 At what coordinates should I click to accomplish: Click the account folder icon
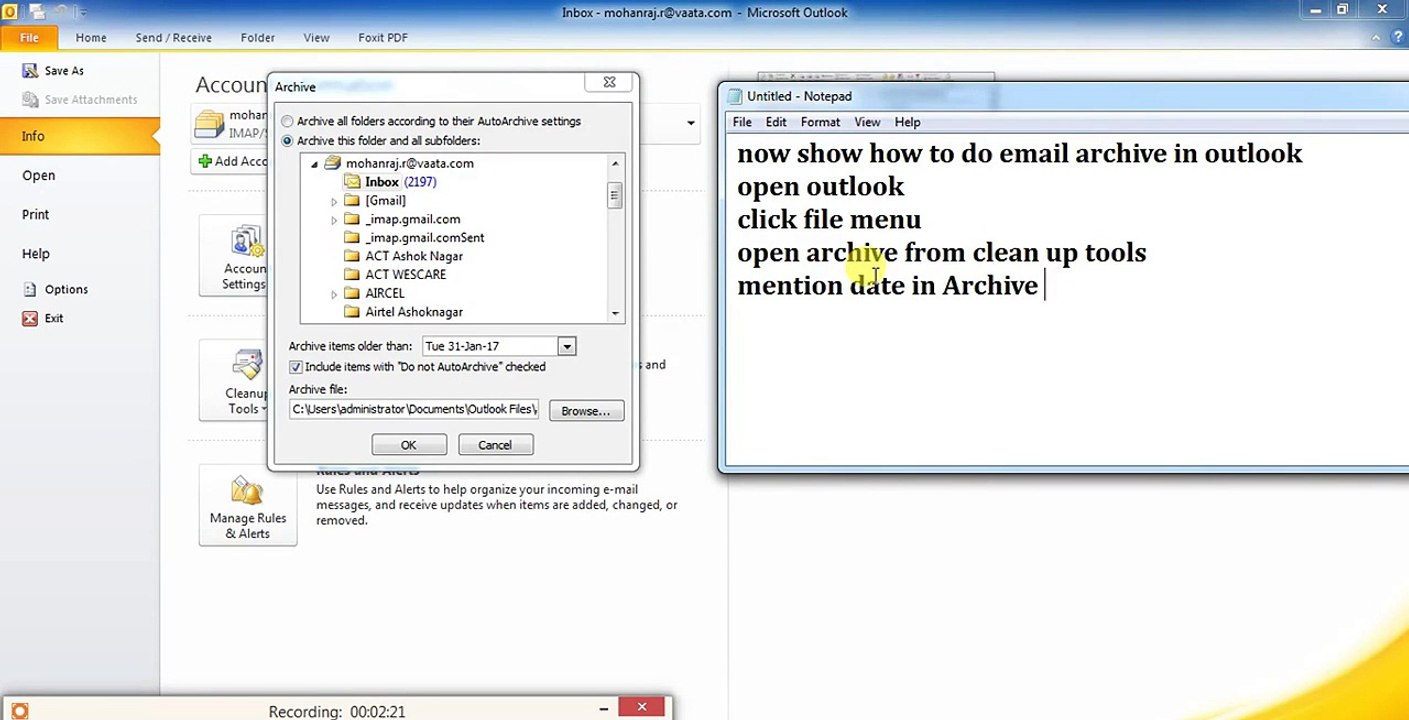coord(209,123)
